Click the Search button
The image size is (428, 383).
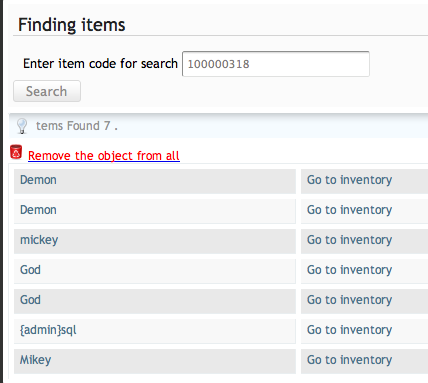pyautogui.click(x=47, y=91)
